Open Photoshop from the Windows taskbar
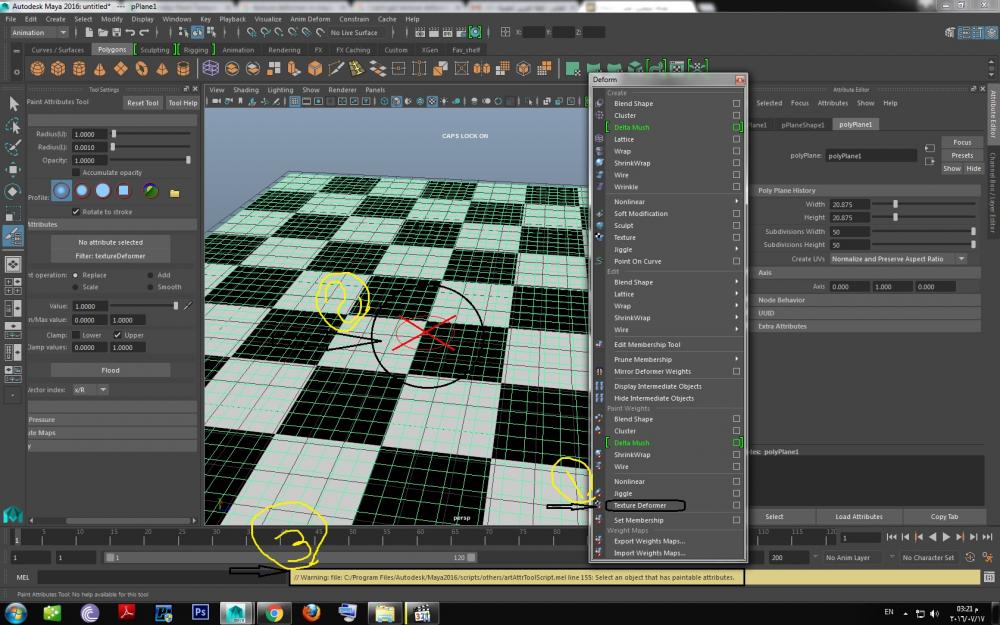1000x625 pixels. tap(200, 611)
